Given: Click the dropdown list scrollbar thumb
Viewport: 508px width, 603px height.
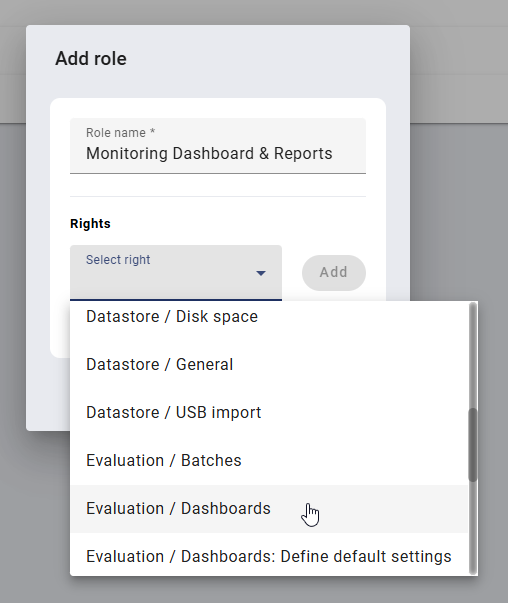Looking at the screenshot, I should pos(473,445).
